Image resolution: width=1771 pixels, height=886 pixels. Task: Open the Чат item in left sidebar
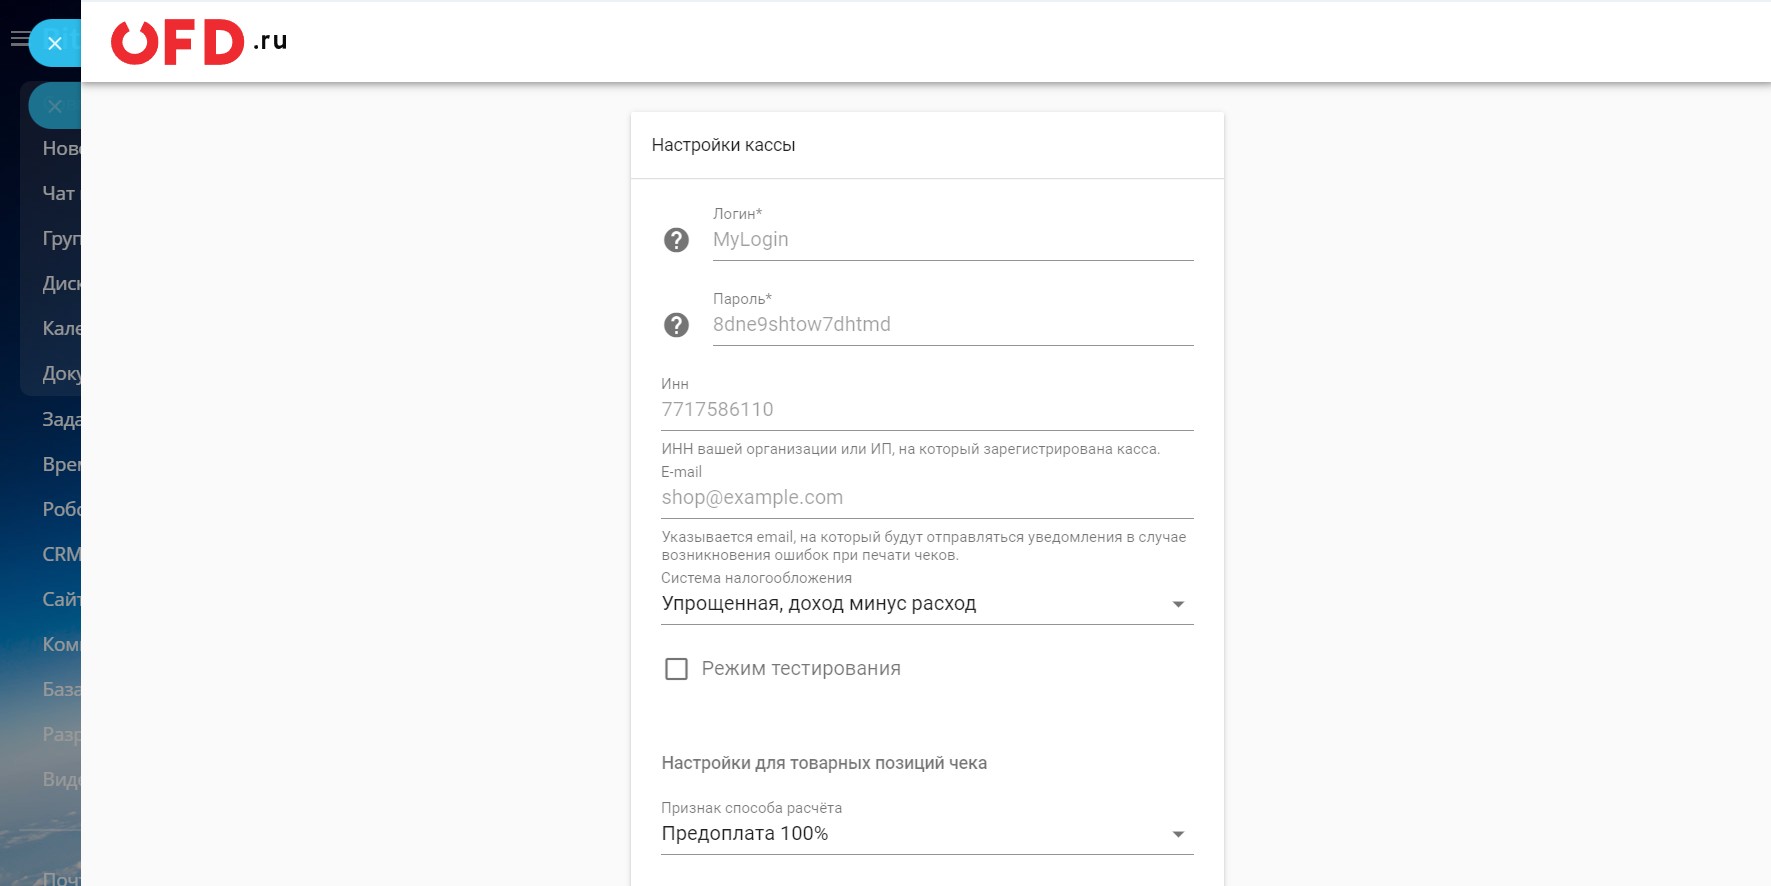tap(58, 194)
